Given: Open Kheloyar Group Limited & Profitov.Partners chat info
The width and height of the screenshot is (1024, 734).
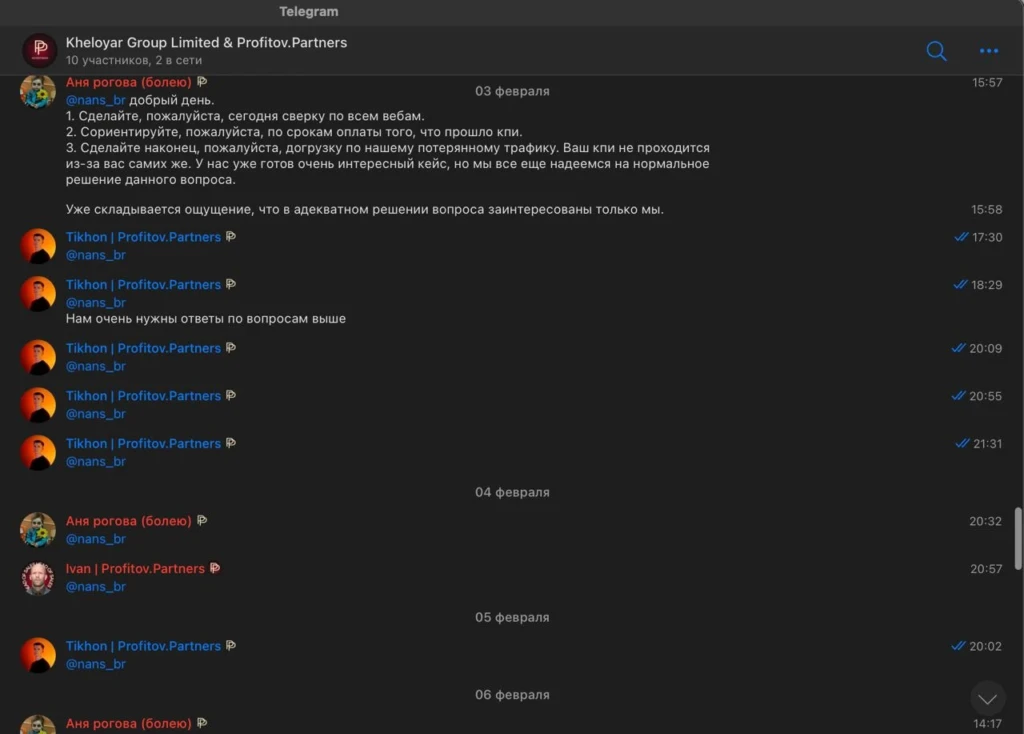Looking at the screenshot, I should pyautogui.click(x=206, y=42).
